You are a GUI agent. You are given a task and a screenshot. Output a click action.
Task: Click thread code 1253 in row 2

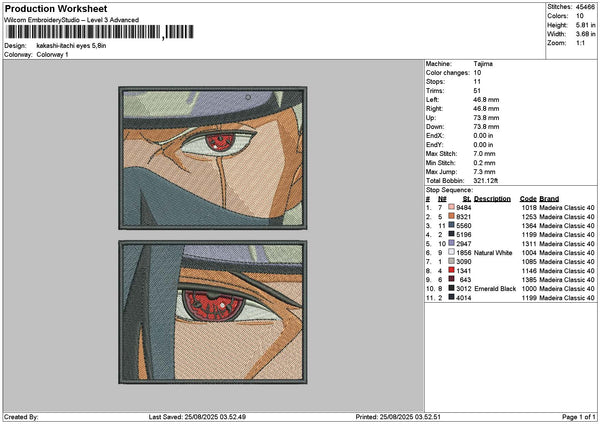529,217
